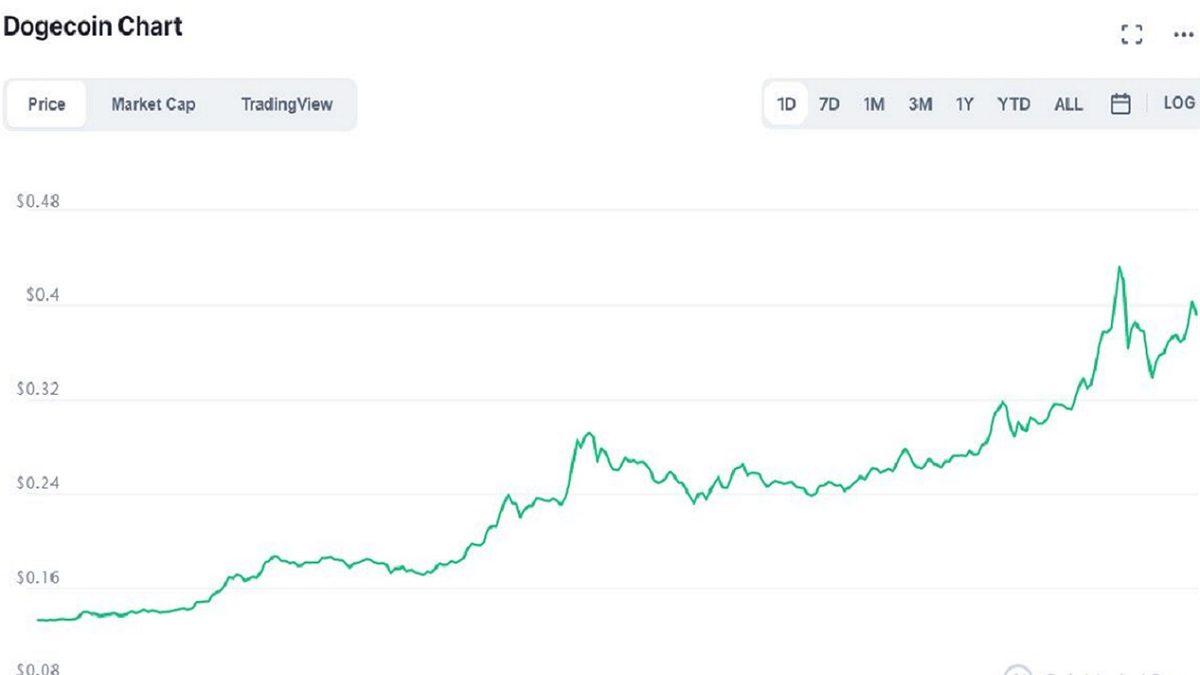This screenshot has width=1200, height=675.
Task: Click the Dogecoin Chart heading
Action: [x=94, y=26]
